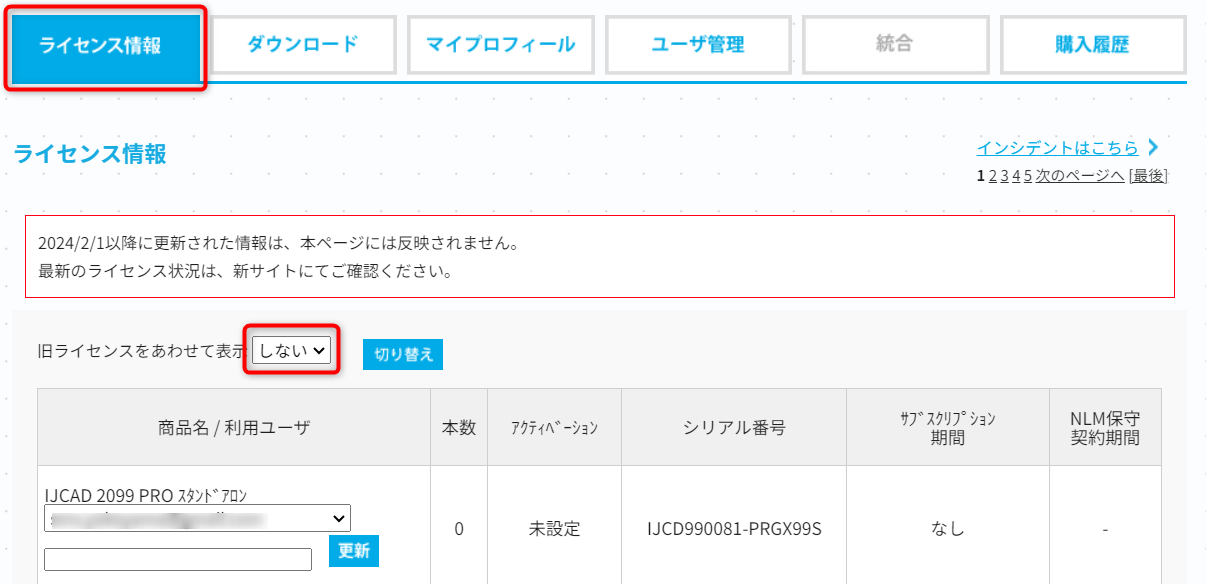Click the chevron arrow beside the incident link
The width and height of the screenshot is (1206, 584).
tap(1153, 148)
